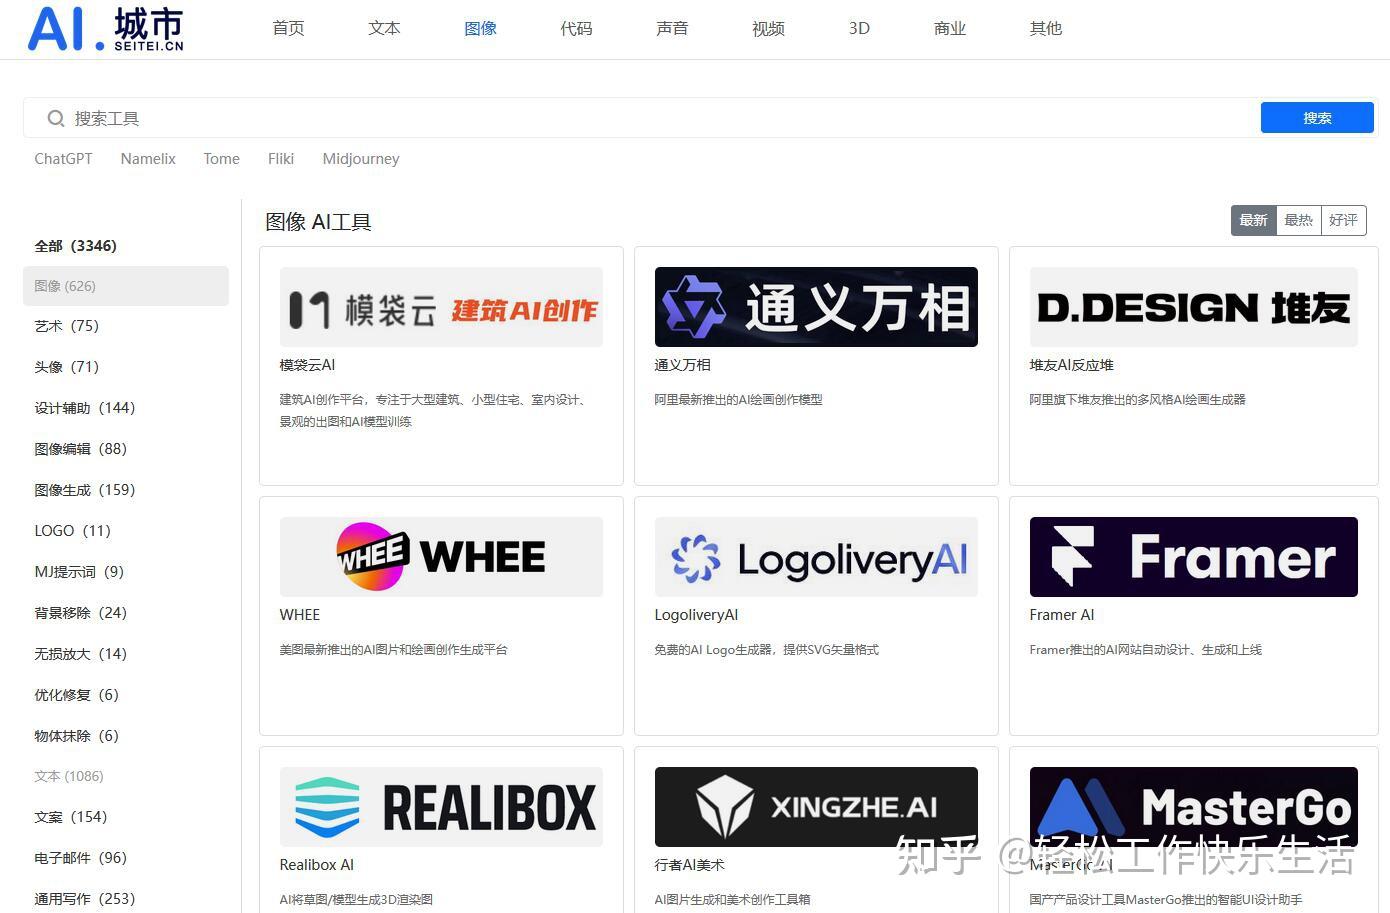1390x913 pixels.
Task: Open the 模袋云 banner image
Action: tap(441, 307)
